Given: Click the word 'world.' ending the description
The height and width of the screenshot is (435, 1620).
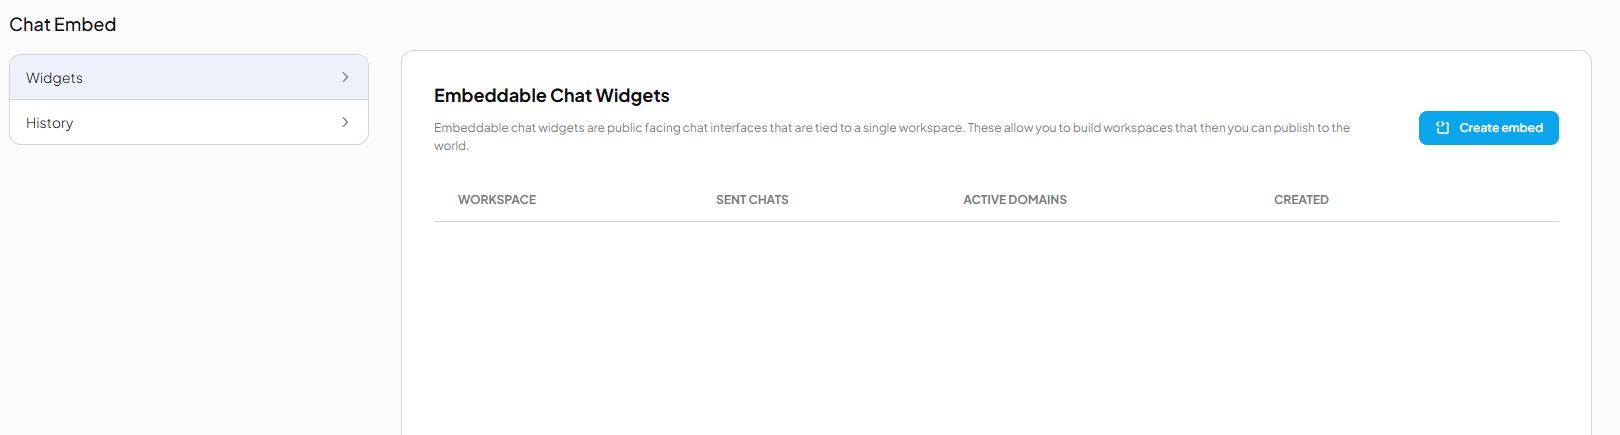Looking at the screenshot, I should tap(451, 146).
